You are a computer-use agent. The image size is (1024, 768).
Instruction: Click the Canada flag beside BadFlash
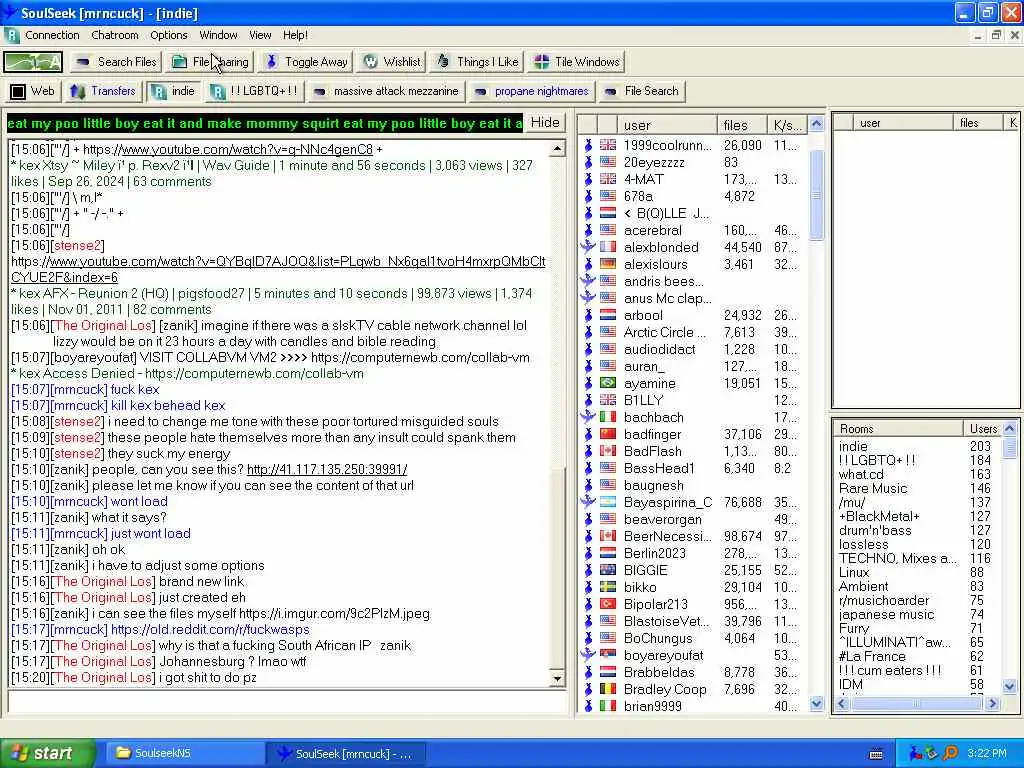[608, 451]
